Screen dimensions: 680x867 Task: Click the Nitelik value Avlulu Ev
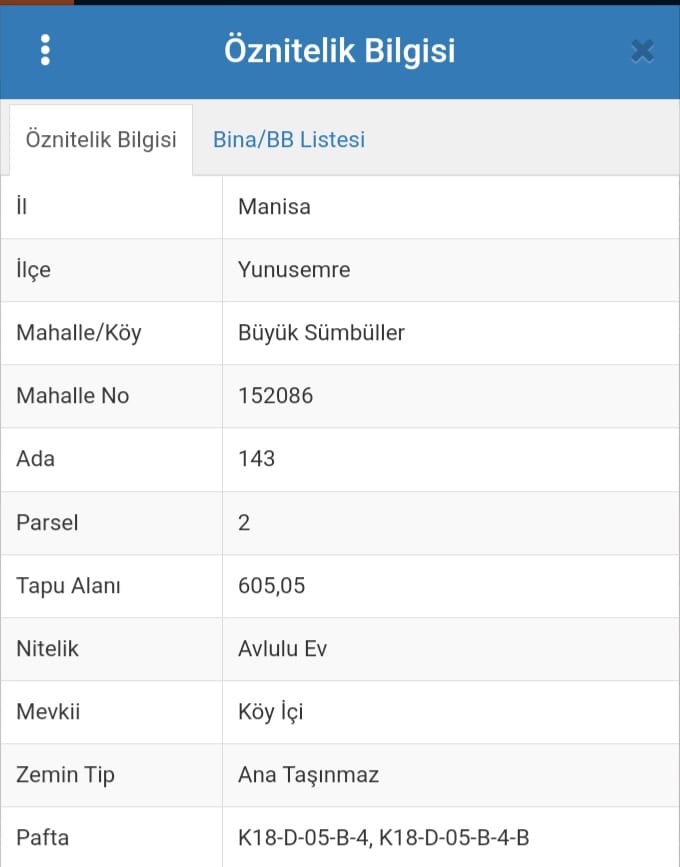pos(283,649)
